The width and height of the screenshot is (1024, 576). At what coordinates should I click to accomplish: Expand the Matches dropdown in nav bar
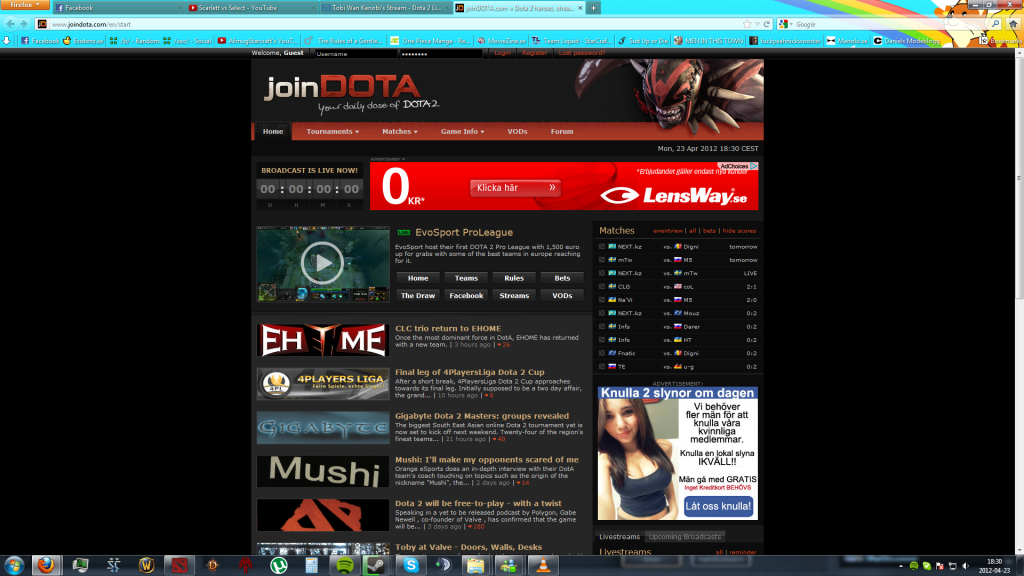pyautogui.click(x=400, y=131)
